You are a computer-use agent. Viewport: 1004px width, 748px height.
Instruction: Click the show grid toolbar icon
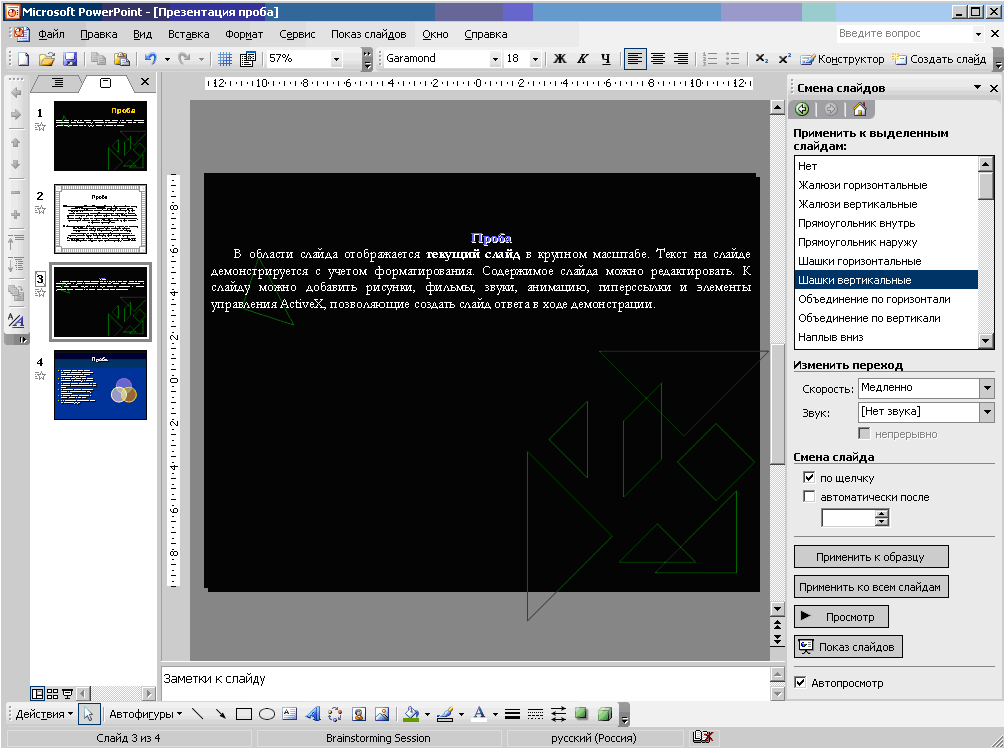pyautogui.click(x=225, y=59)
